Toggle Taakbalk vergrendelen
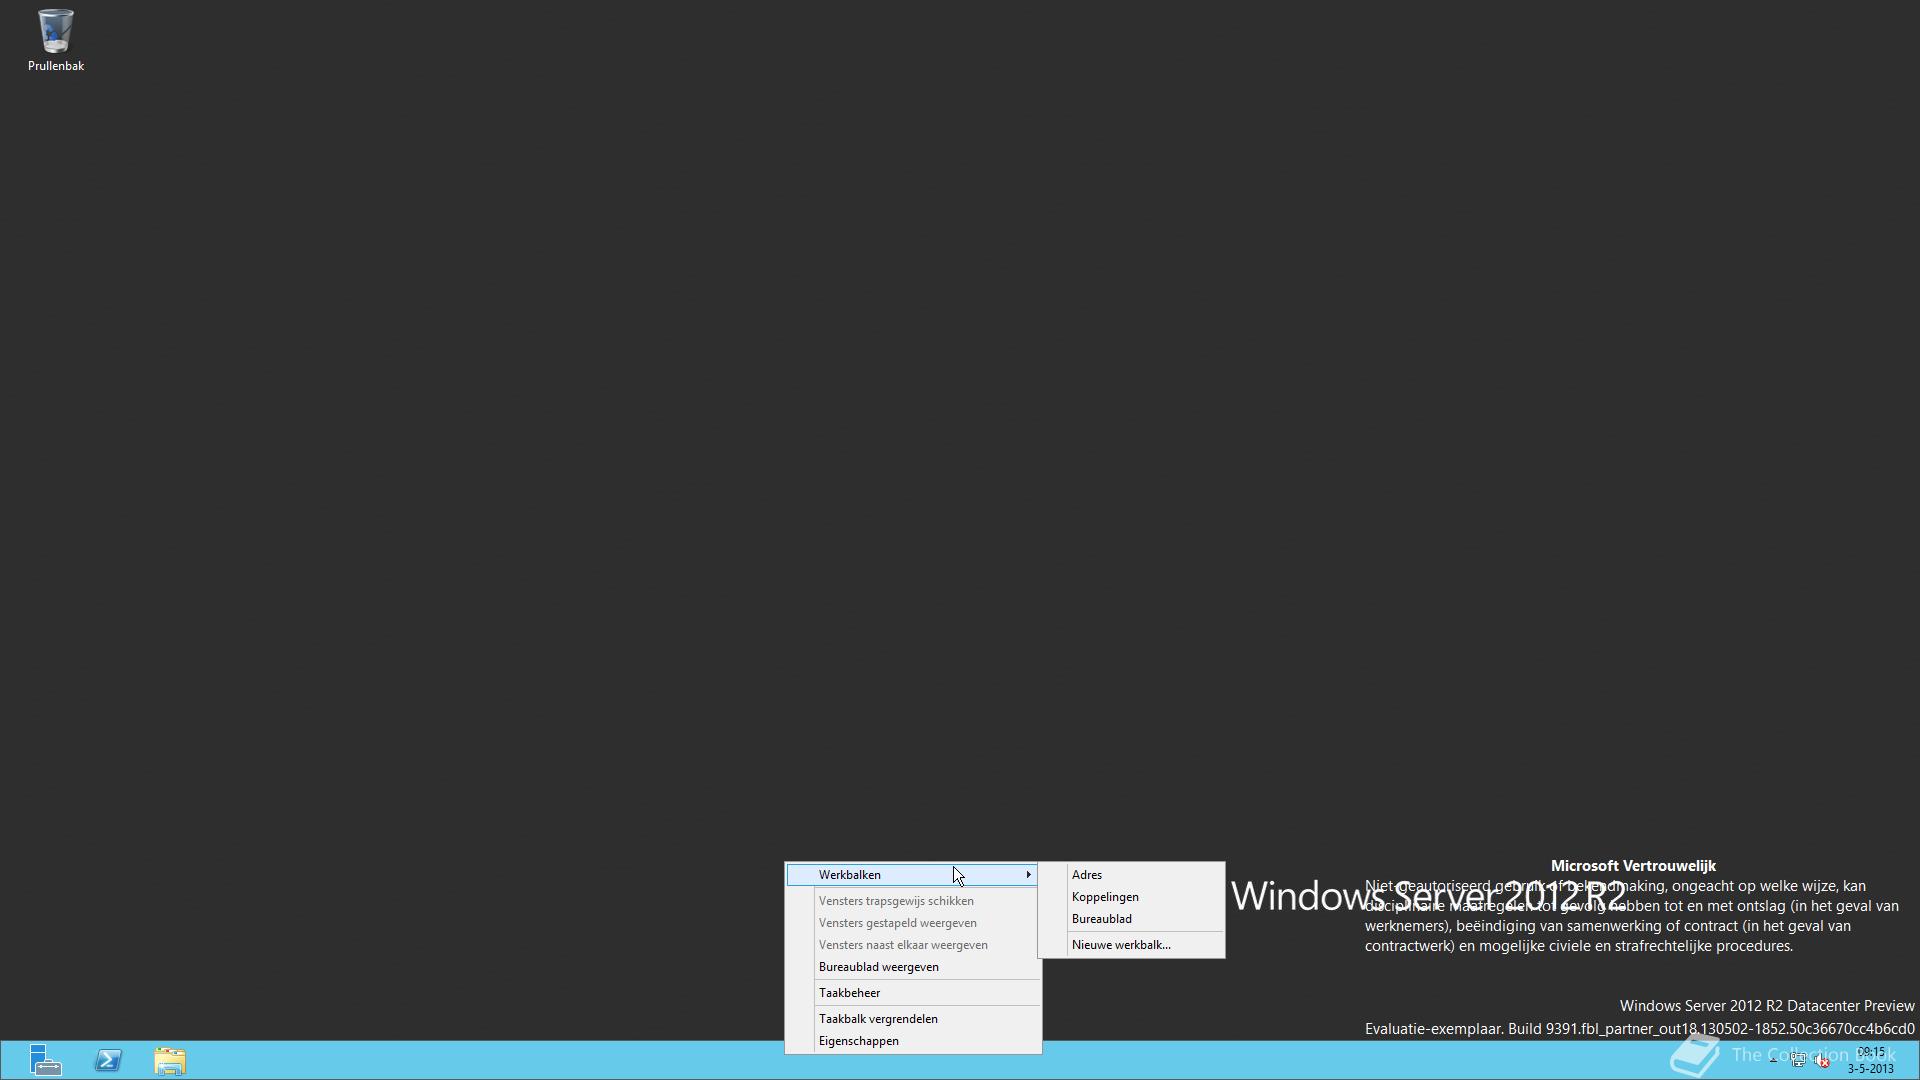This screenshot has width=1920, height=1080. [x=878, y=1019]
